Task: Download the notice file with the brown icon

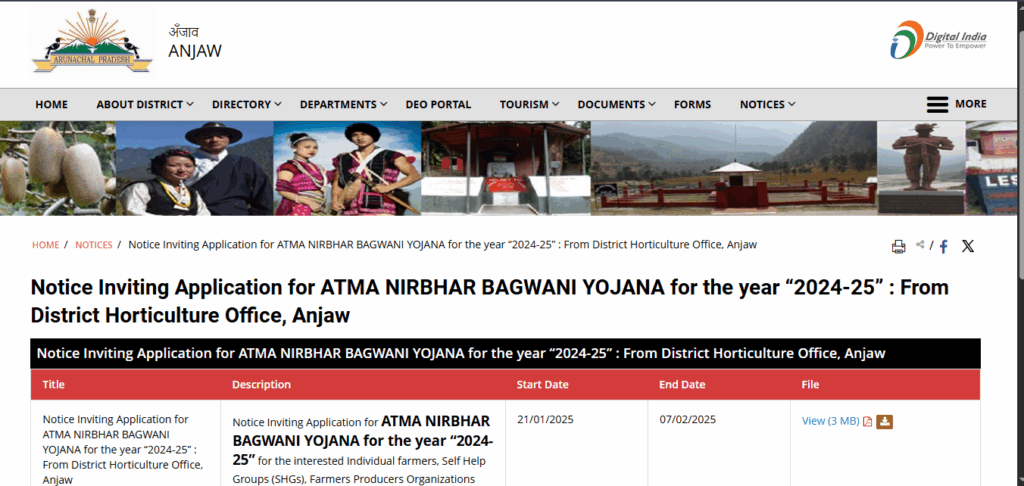Action: pos(884,421)
